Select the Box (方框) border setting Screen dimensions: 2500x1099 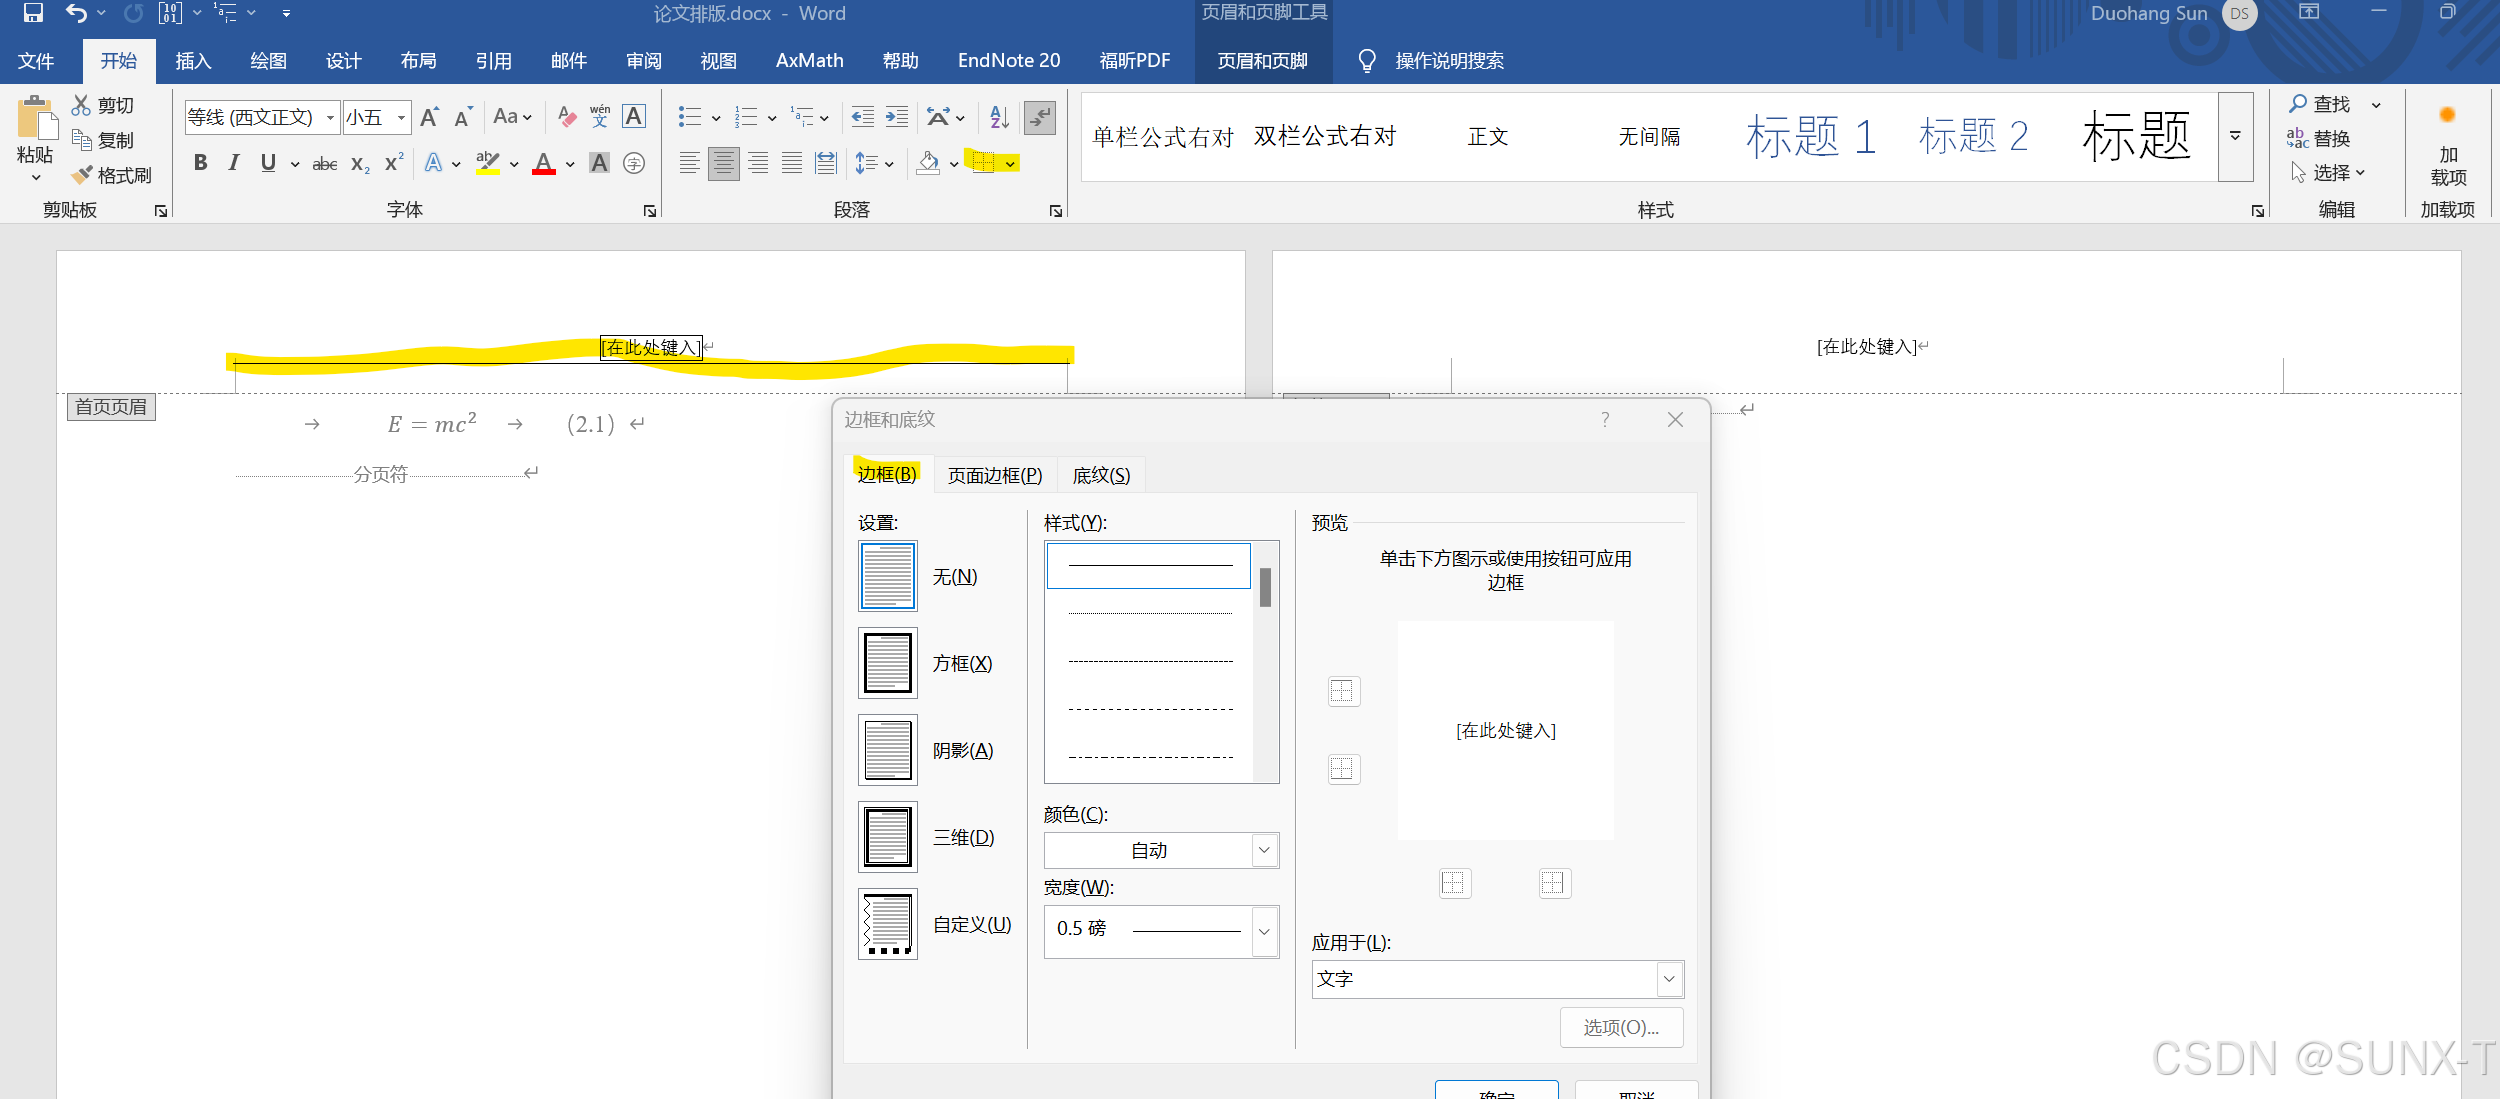[x=888, y=663]
